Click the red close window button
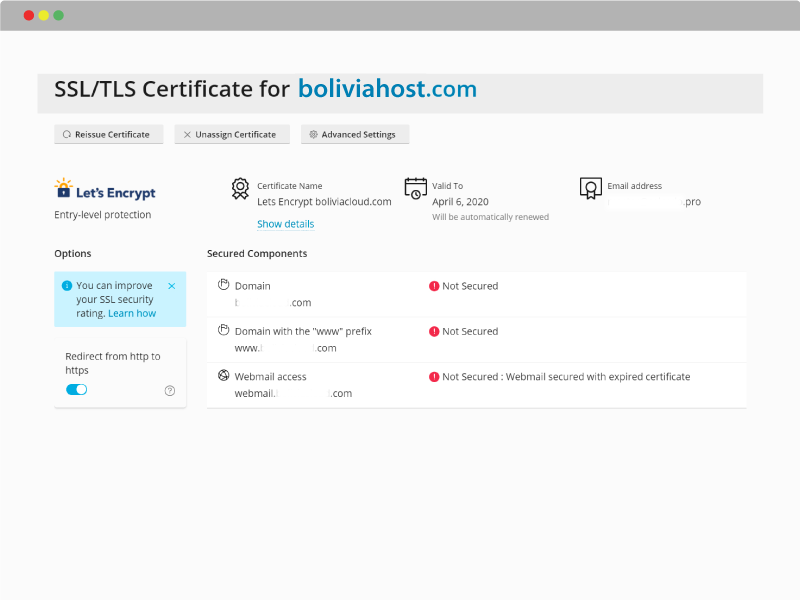 point(29,15)
